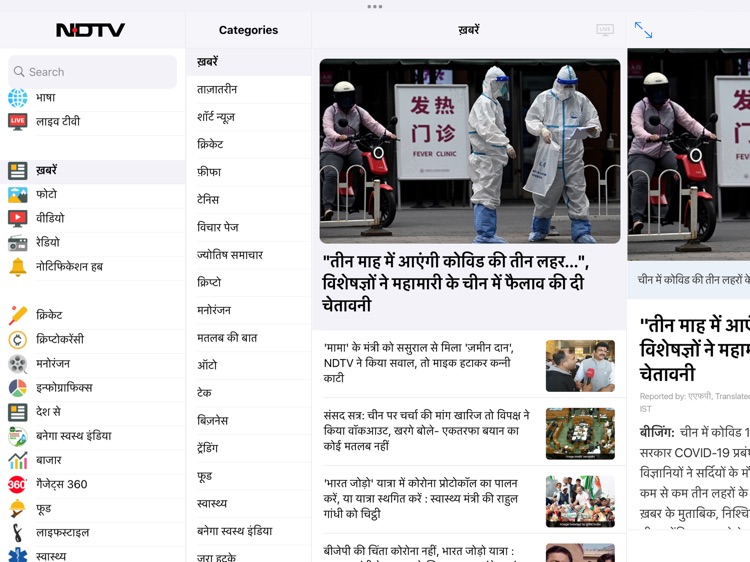
Task: Click नोटिफिकेशन हब label in sidebar
Action: (69, 267)
